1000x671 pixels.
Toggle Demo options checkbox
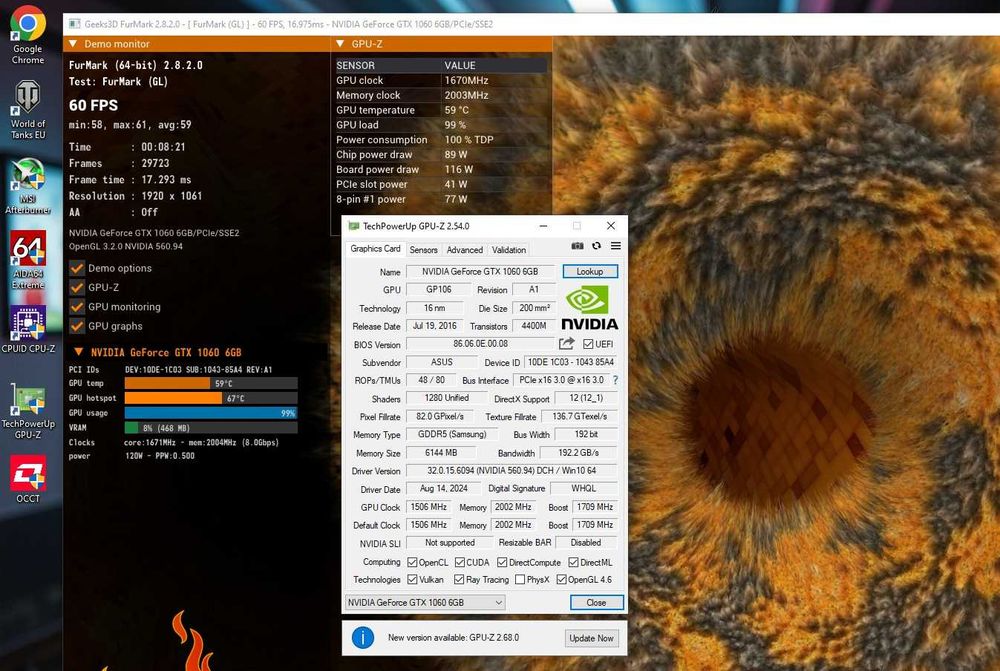pyautogui.click(x=77, y=268)
